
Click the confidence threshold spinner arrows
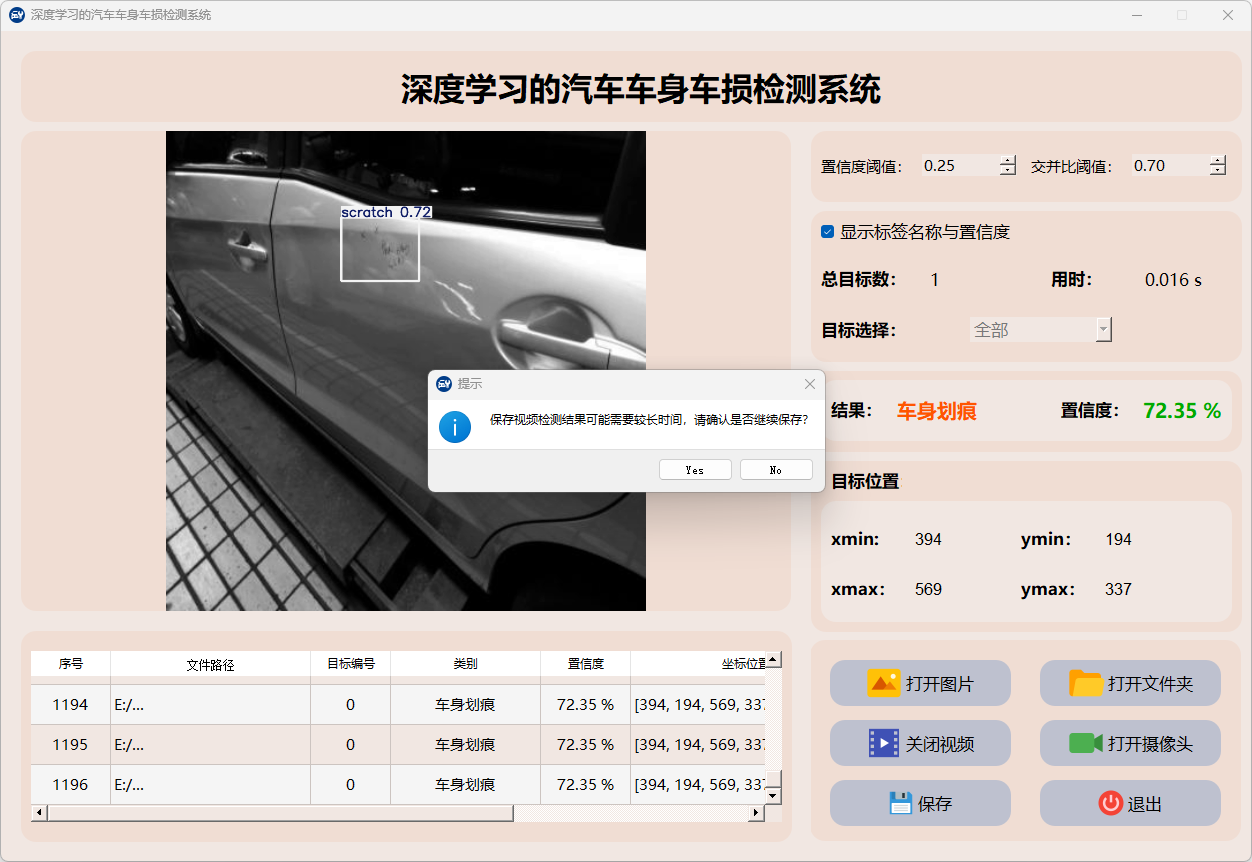coord(1007,166)
